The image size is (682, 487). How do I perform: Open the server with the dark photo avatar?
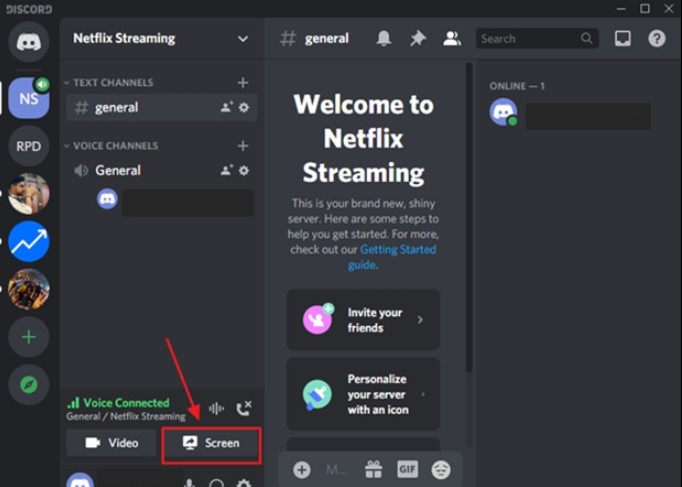click(x=29, y=289)
